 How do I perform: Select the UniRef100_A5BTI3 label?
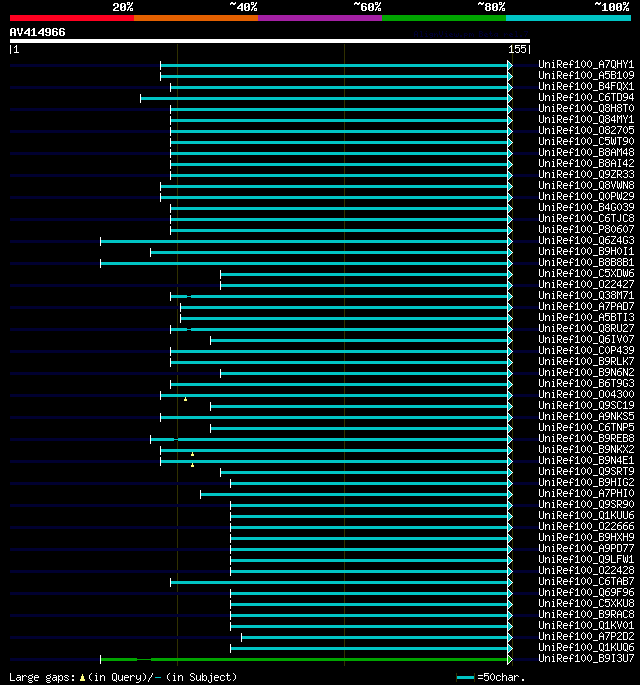586,317
